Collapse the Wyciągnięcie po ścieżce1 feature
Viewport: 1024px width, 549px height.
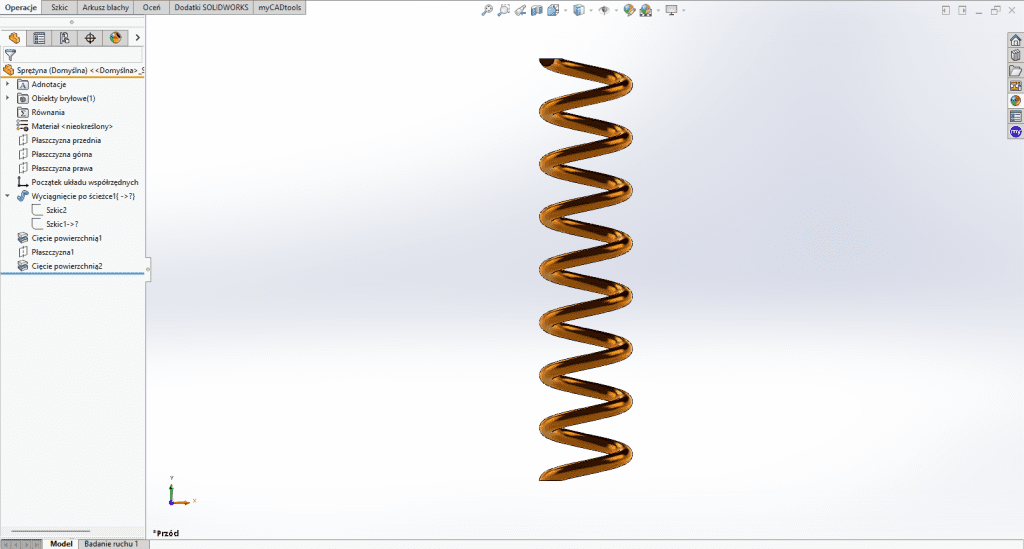(8, 196)
